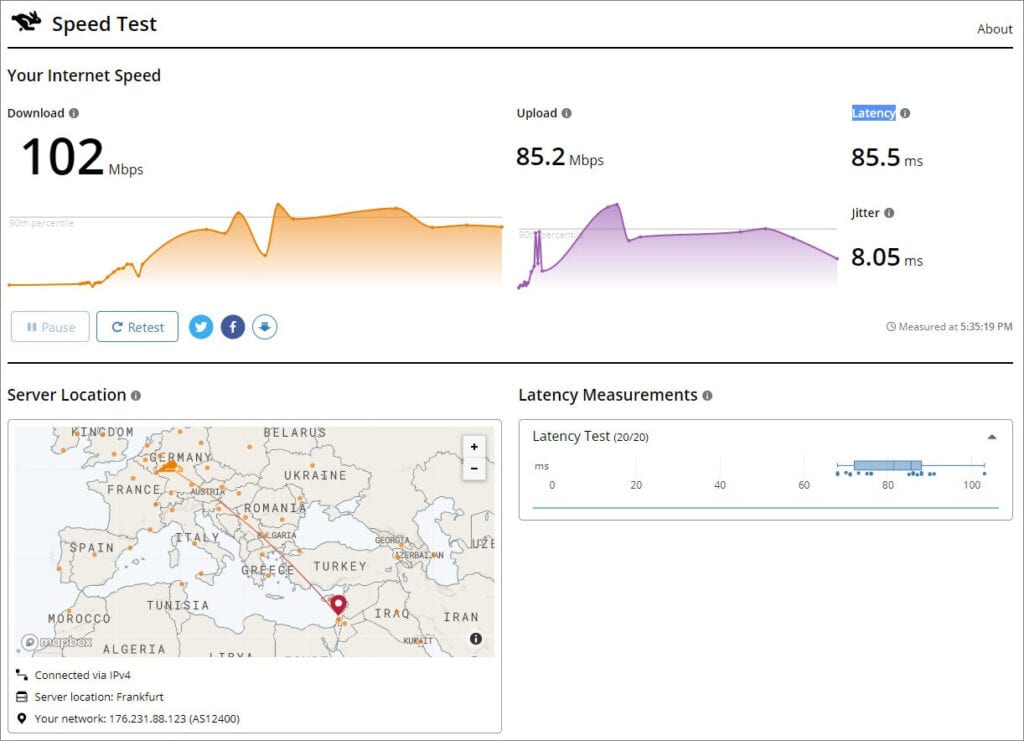Viewport: 1024px width, 741px height.
Task: Click the info icon beside Upload
Action: pos(567,113)
